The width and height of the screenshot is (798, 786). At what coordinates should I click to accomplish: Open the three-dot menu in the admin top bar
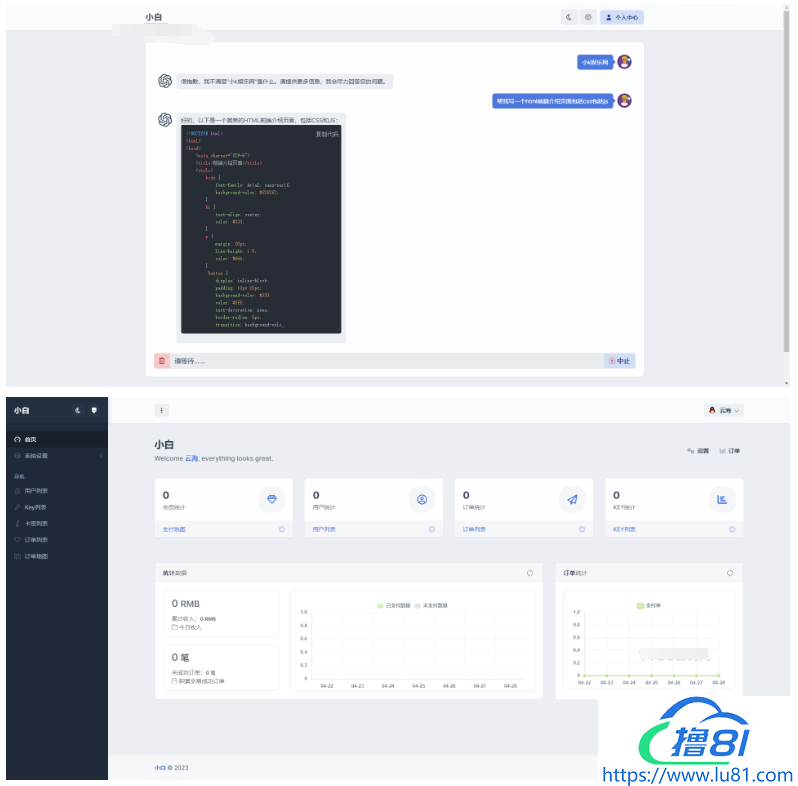point(162,410)
